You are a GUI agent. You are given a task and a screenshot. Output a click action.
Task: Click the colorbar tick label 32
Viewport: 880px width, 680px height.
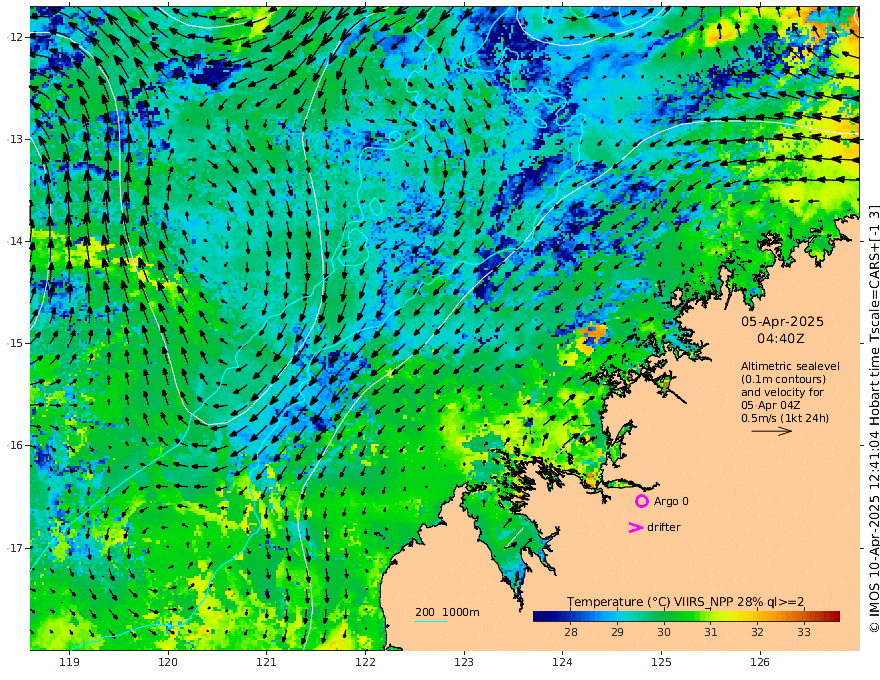pyautogui.click(x=757, y=632)
